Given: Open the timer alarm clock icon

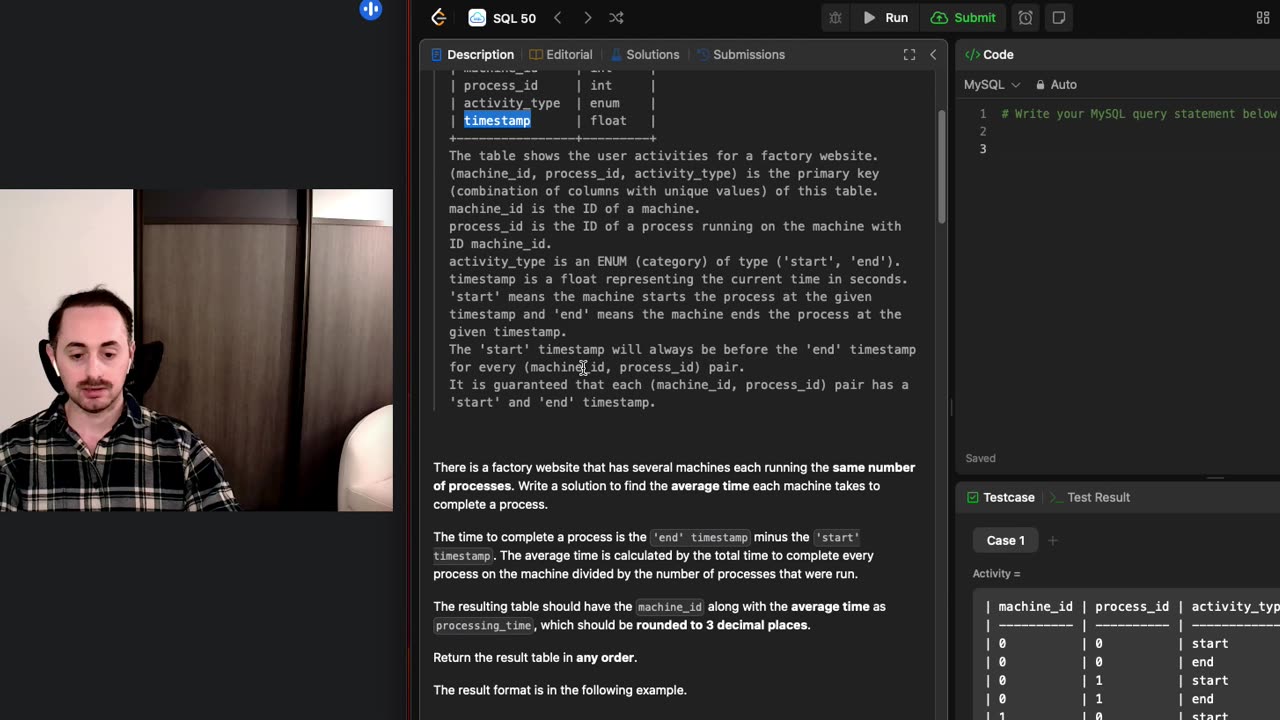Looking at the screenshot, I should click(x=1025, y=18).
